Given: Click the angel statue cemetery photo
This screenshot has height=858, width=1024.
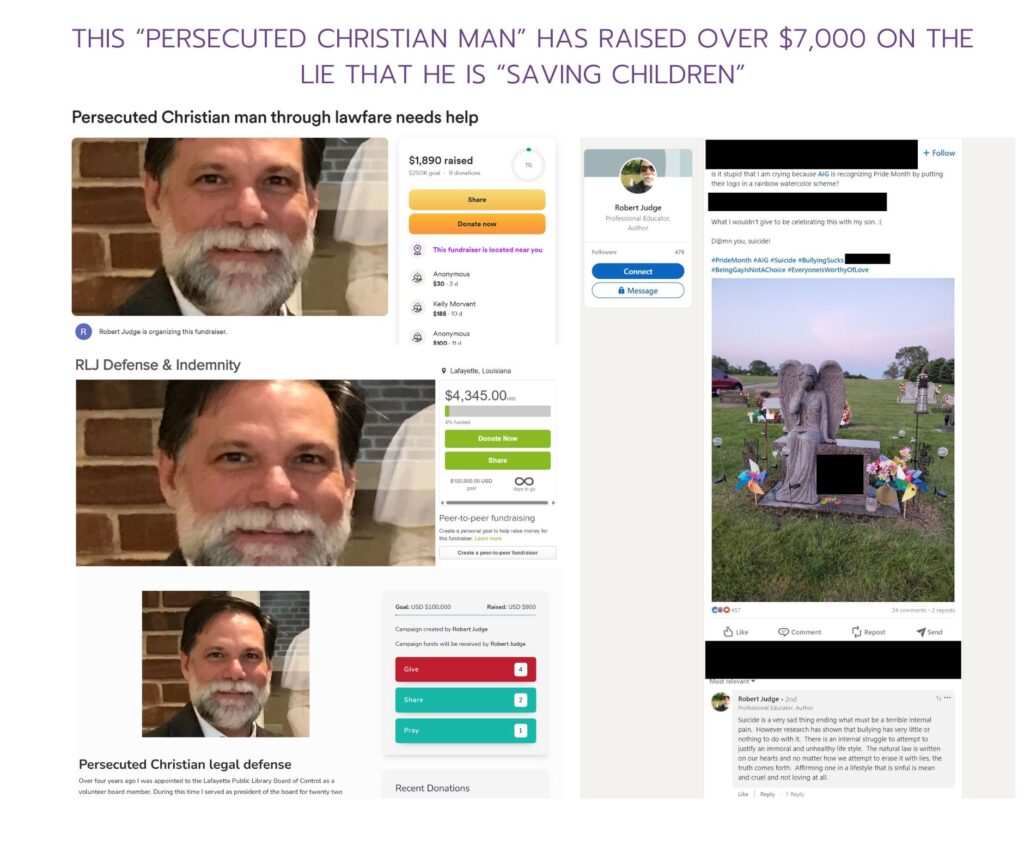Looking at the screenshot, I should pos(833,439).
